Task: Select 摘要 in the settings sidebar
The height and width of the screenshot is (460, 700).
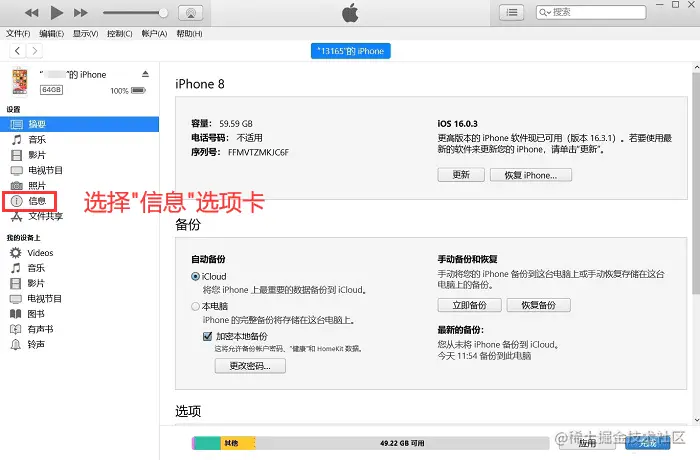Action: (x=79, y=124)
